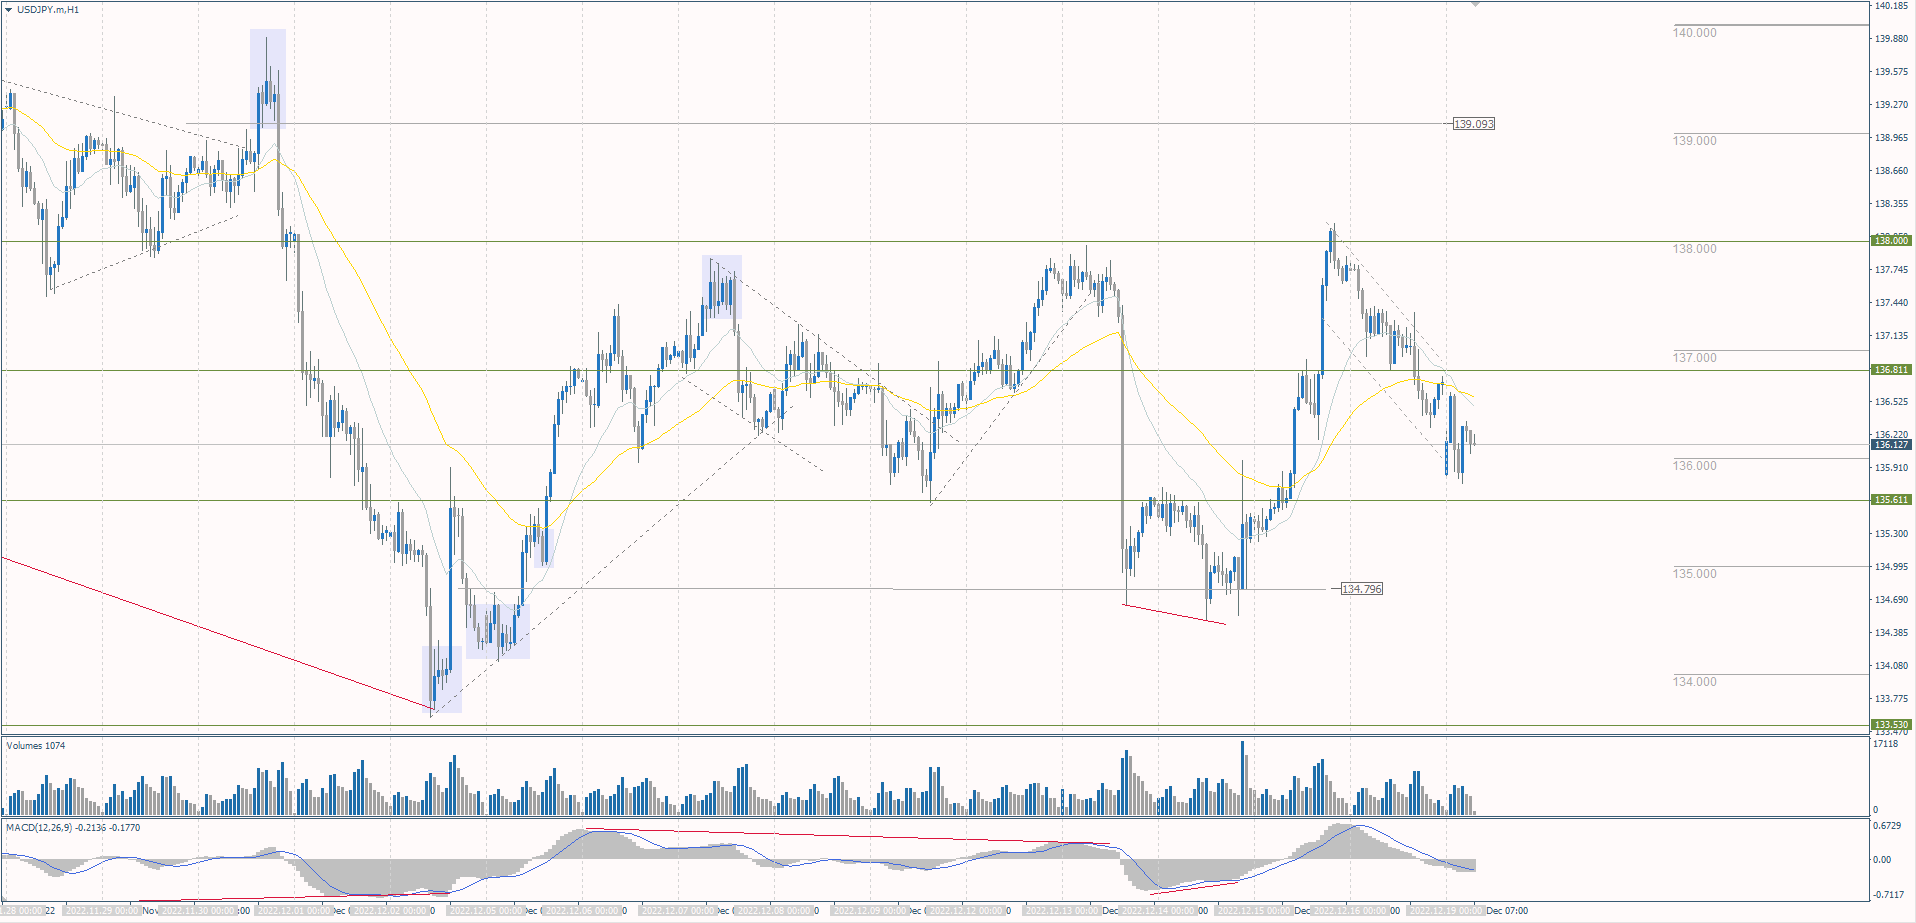1916x923 pixels.
Task: Click the -0.7117 MACD scale value
Action: [1888, 895]
